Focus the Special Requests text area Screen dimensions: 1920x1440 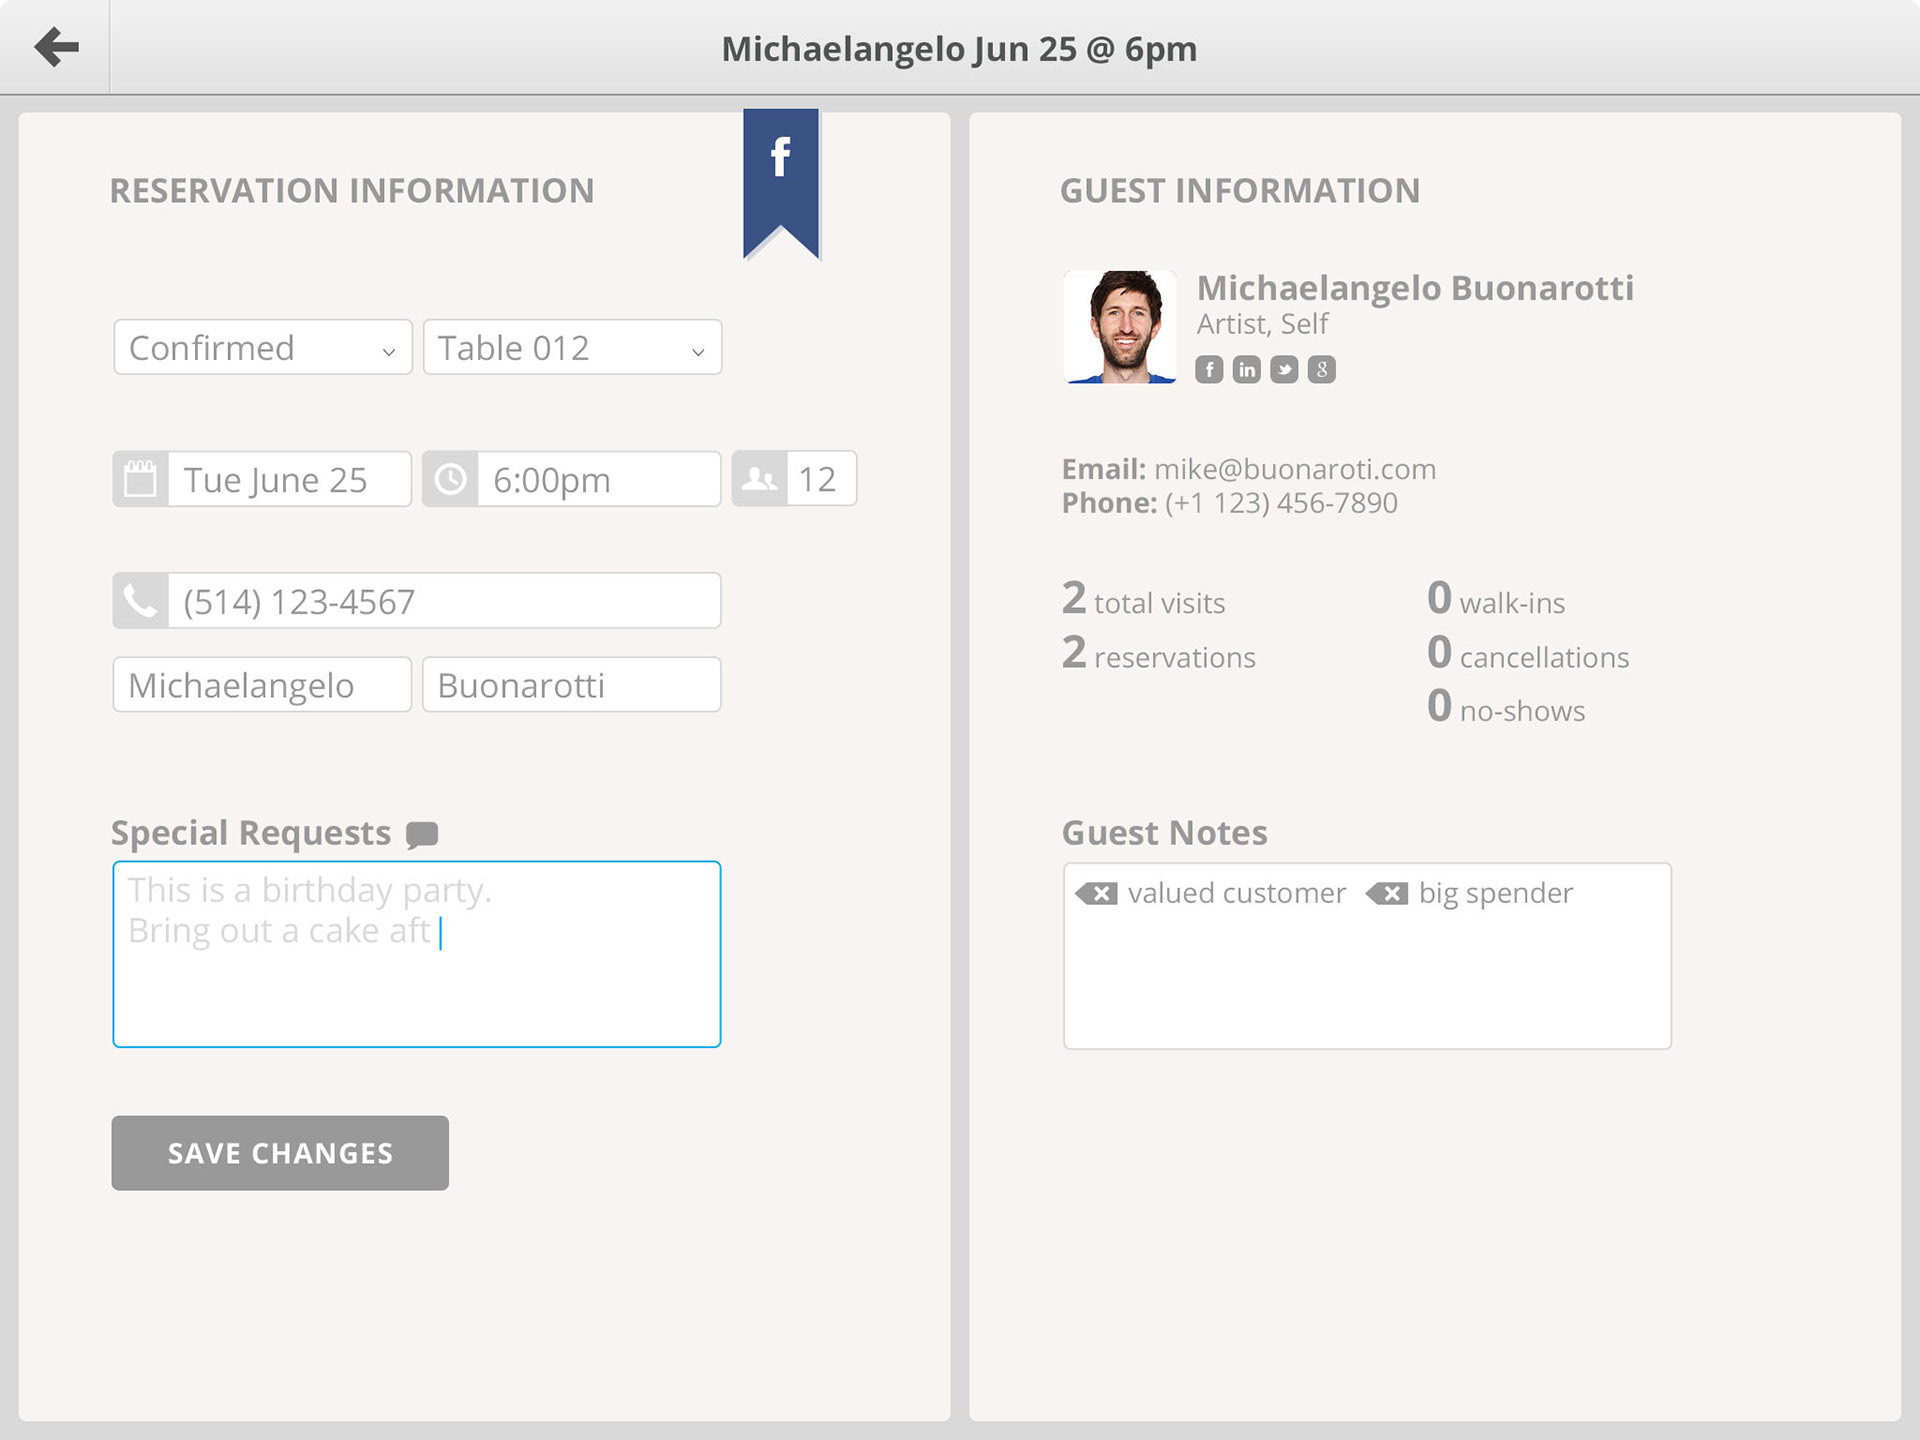point(416,990)
